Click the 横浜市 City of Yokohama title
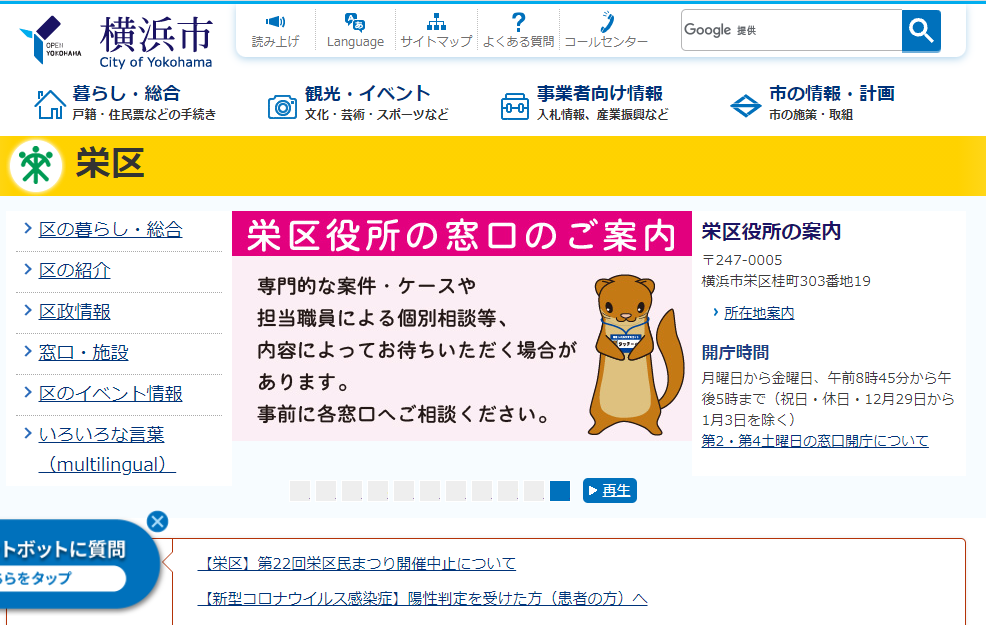986x625 pixels. [156, 41]
